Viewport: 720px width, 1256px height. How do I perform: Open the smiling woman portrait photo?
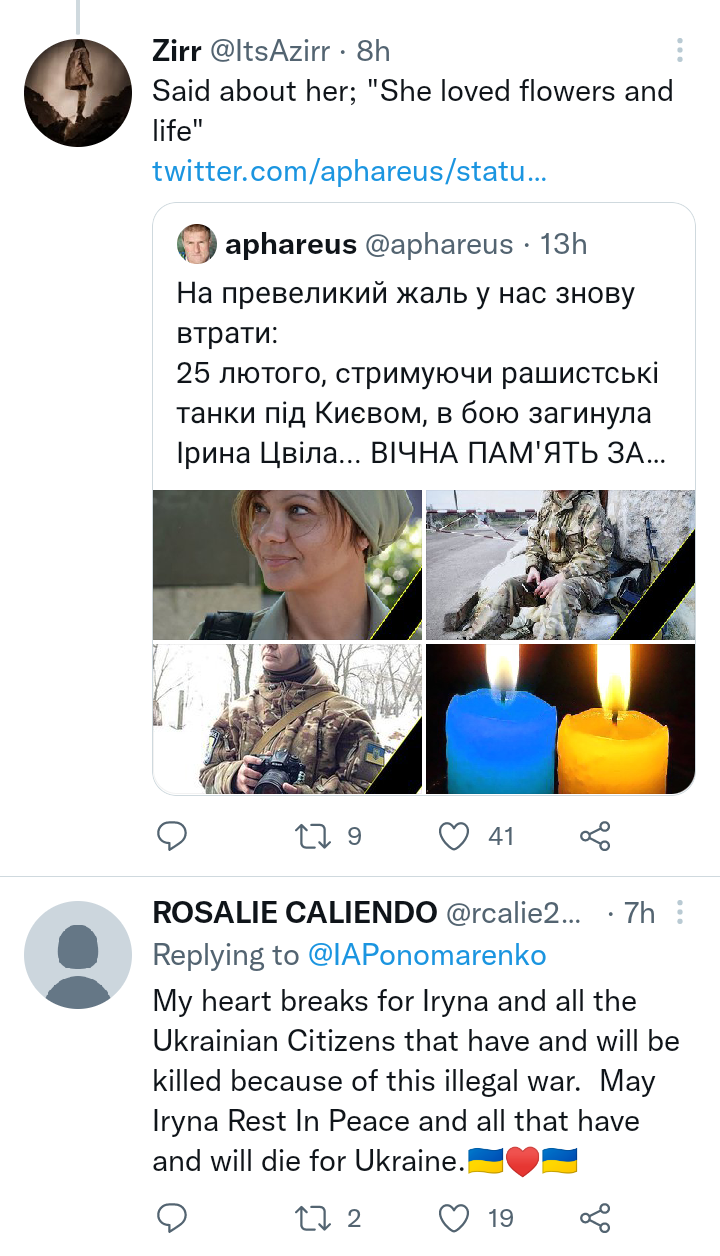(x=288, y=565)
